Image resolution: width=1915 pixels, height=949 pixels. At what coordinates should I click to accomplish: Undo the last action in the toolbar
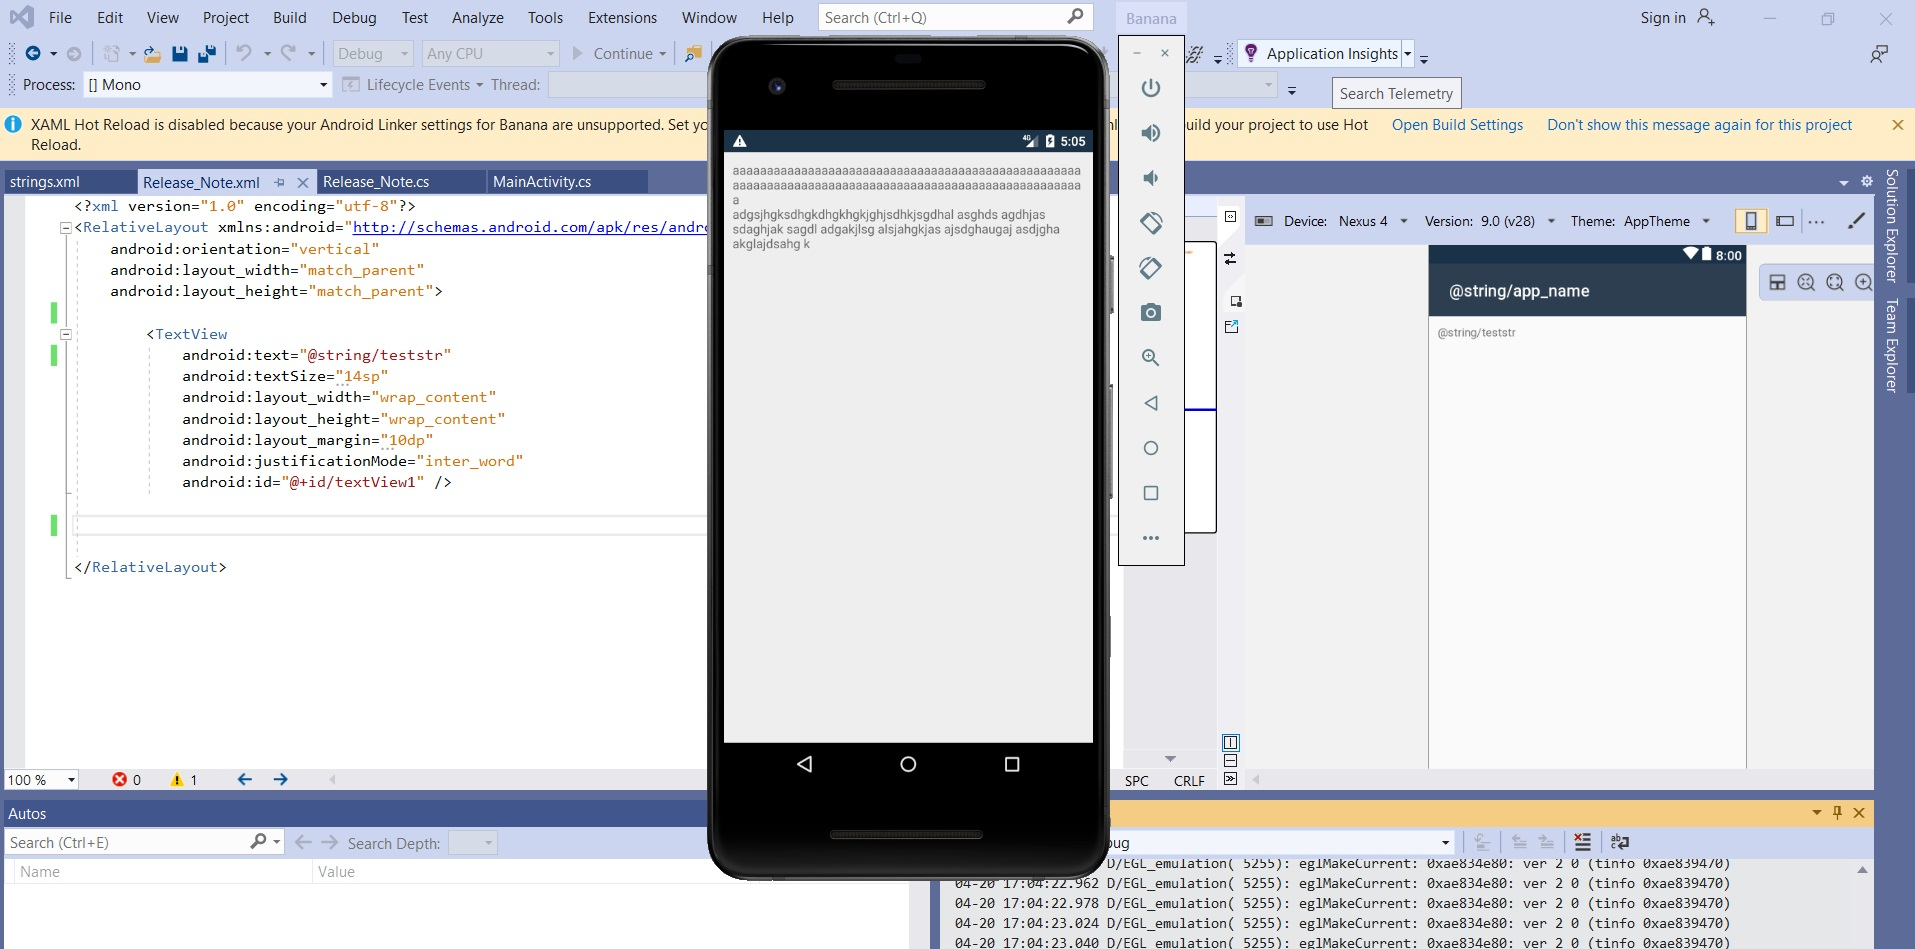[244, 54]
